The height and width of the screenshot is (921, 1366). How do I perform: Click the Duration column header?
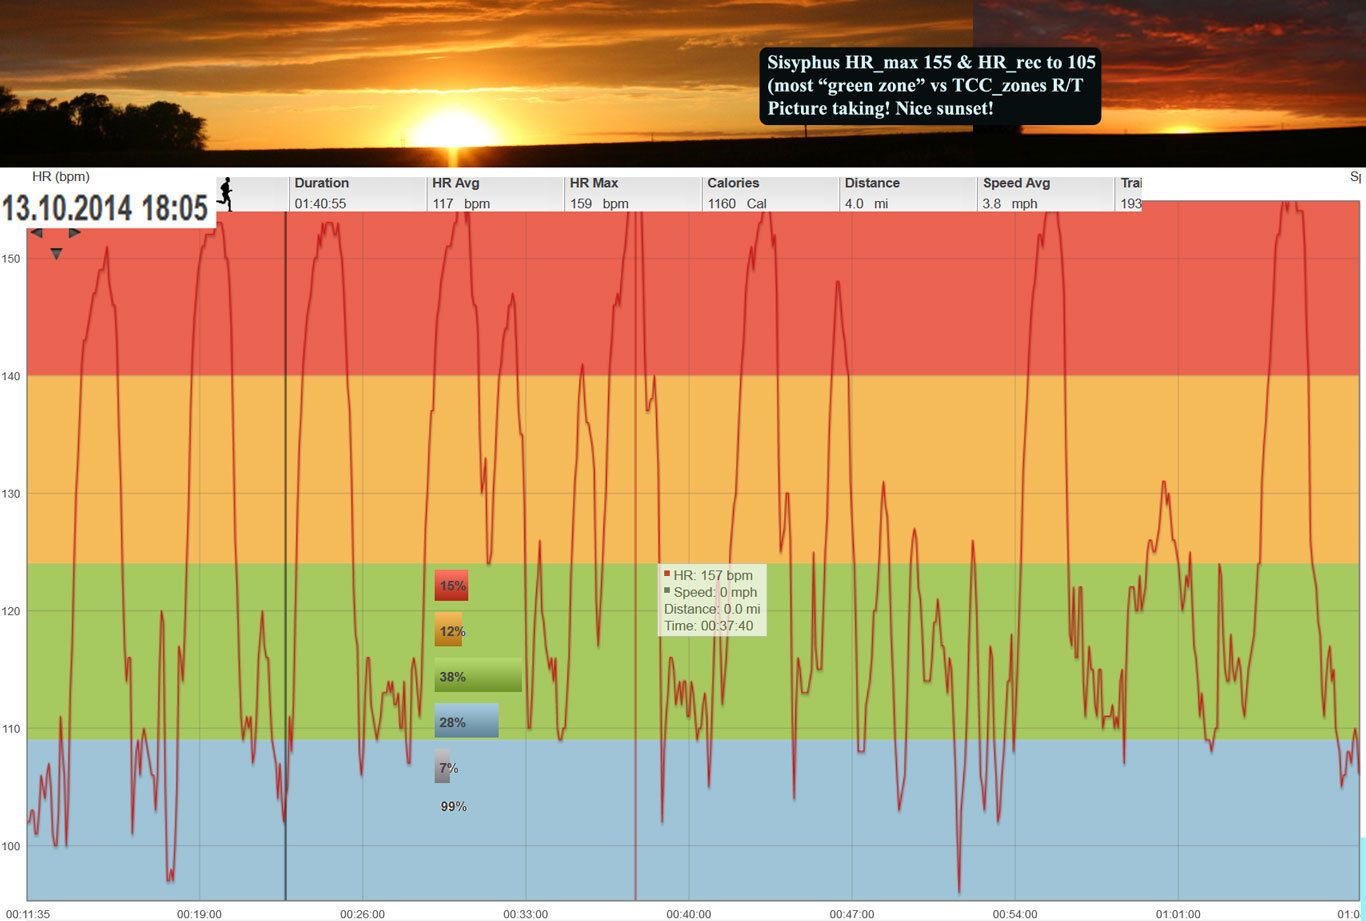pos(321,183)
